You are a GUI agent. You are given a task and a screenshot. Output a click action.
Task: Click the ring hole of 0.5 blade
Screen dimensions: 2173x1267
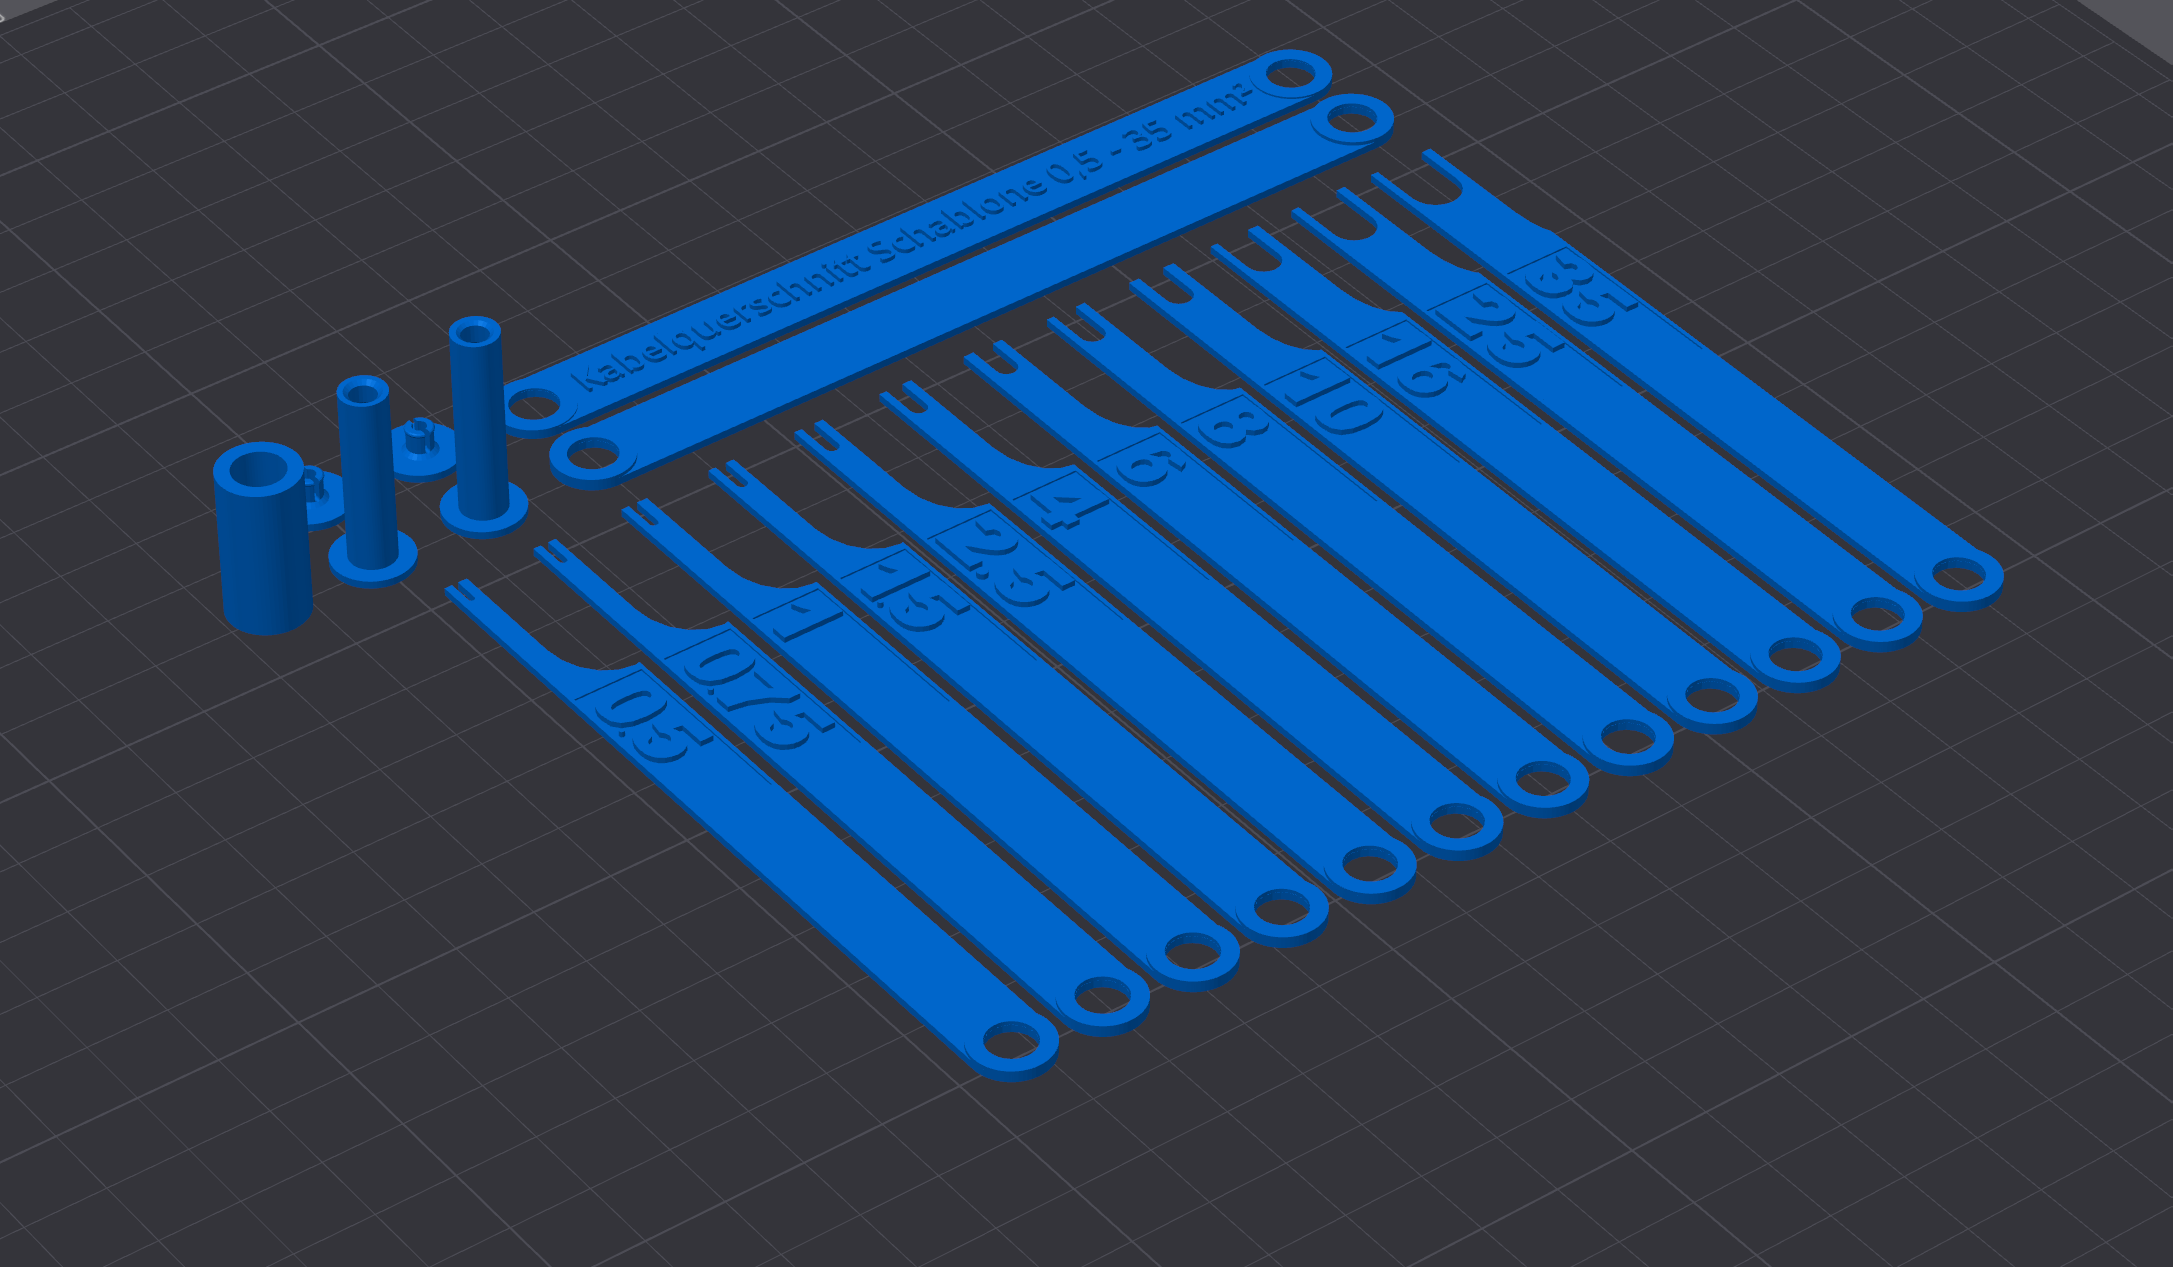(x=1011, y=1041)
